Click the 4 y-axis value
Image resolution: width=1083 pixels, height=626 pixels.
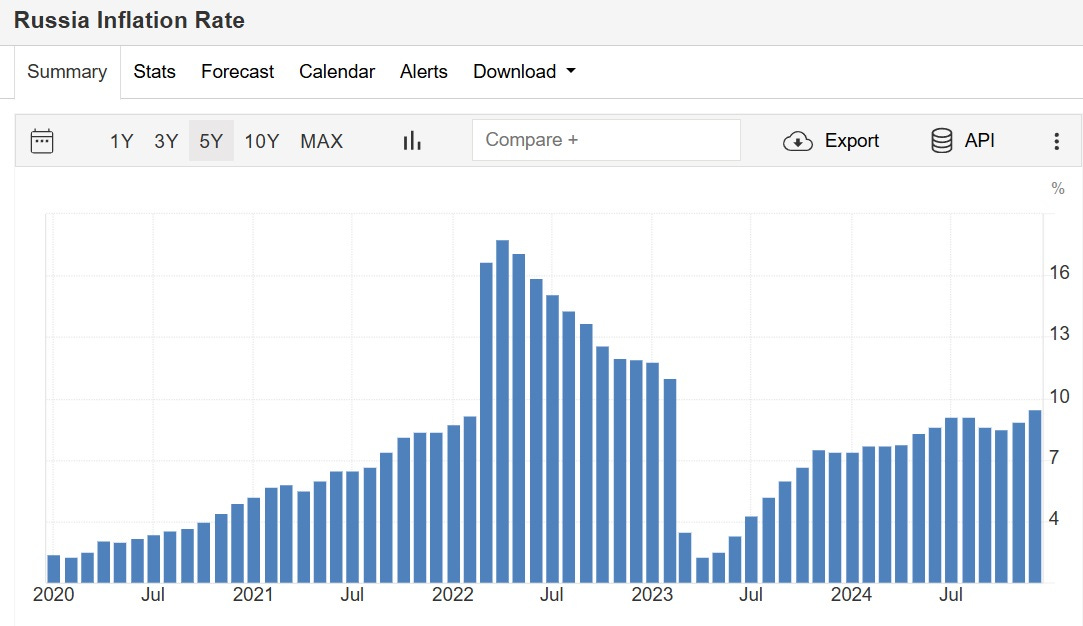point(1054,518)
